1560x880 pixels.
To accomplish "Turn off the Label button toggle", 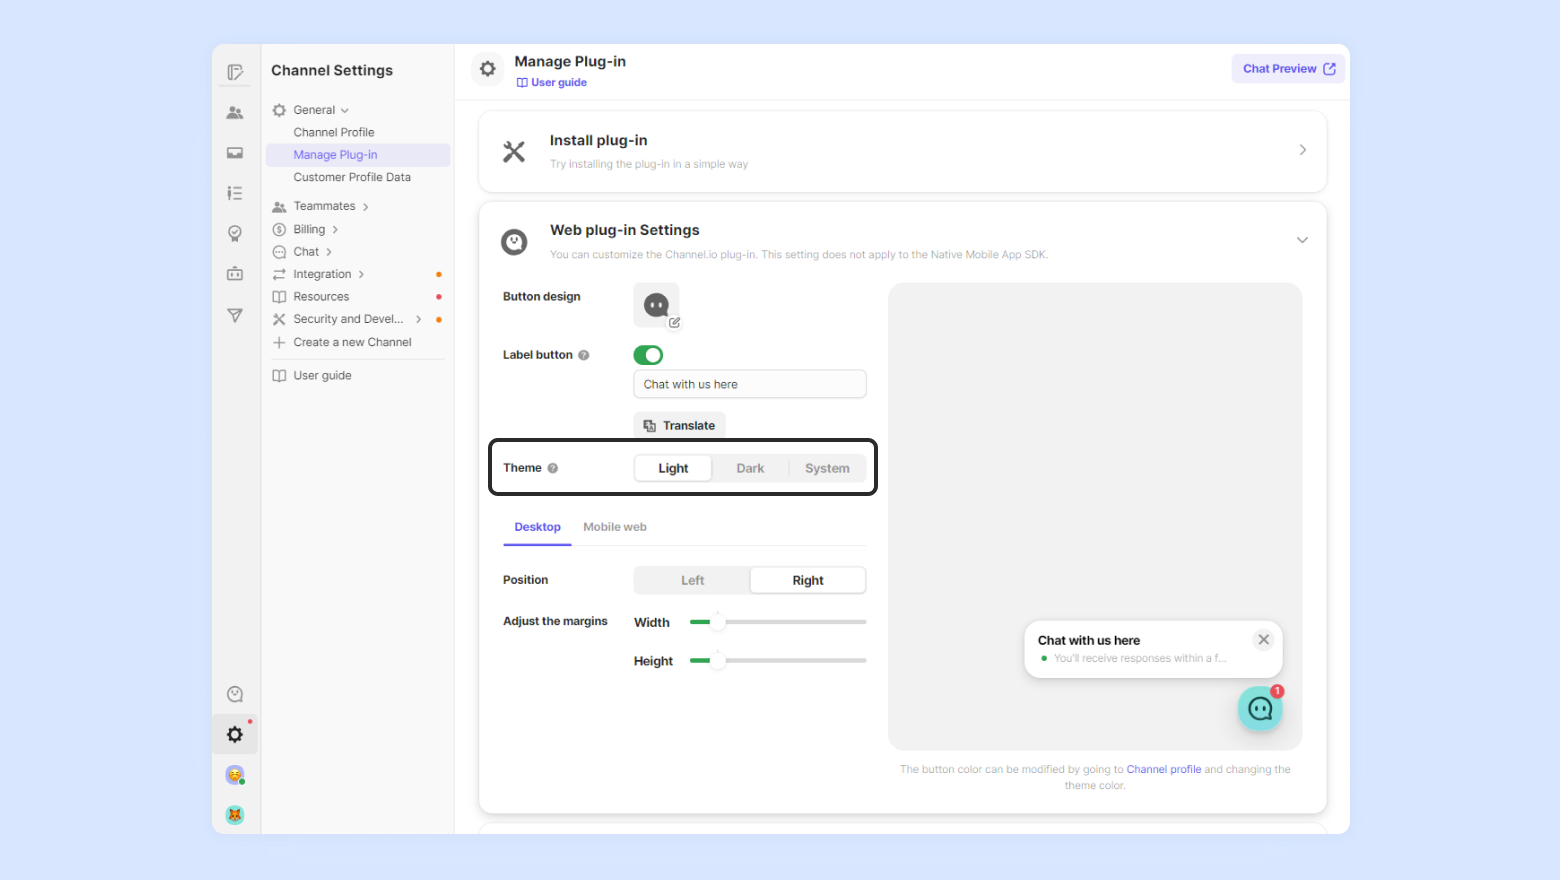I will click(648, 355).
